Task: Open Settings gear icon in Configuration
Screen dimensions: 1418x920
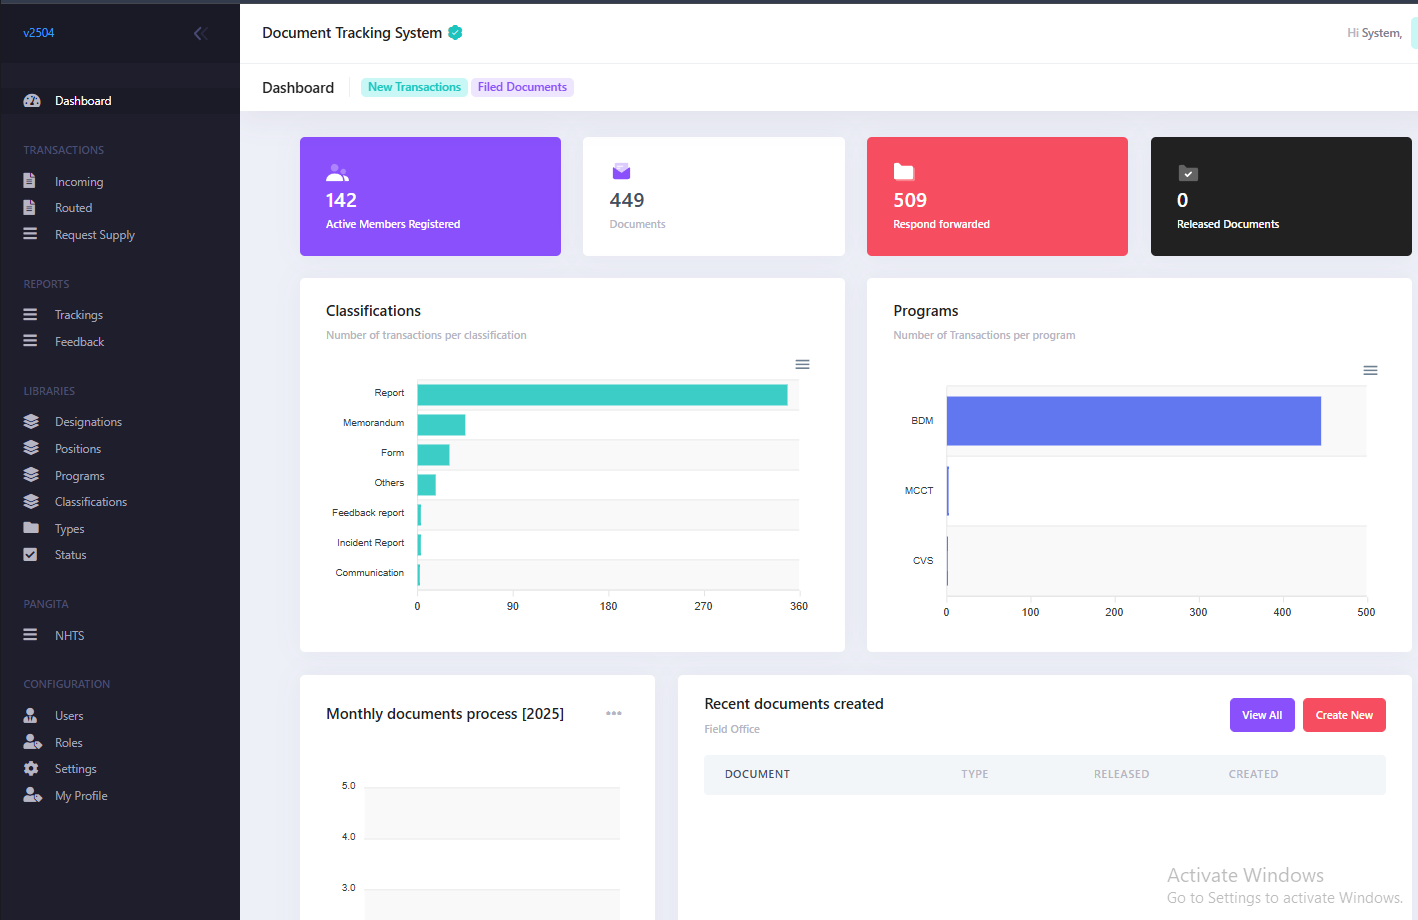Action: pyautogui.click(x=31, y=769)
